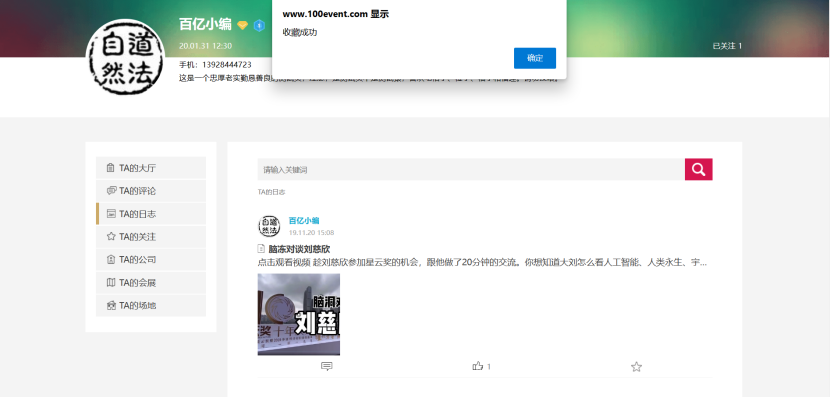Open TA的会展 sidebar item
The image size is (830, 398).
coord(151,283)
